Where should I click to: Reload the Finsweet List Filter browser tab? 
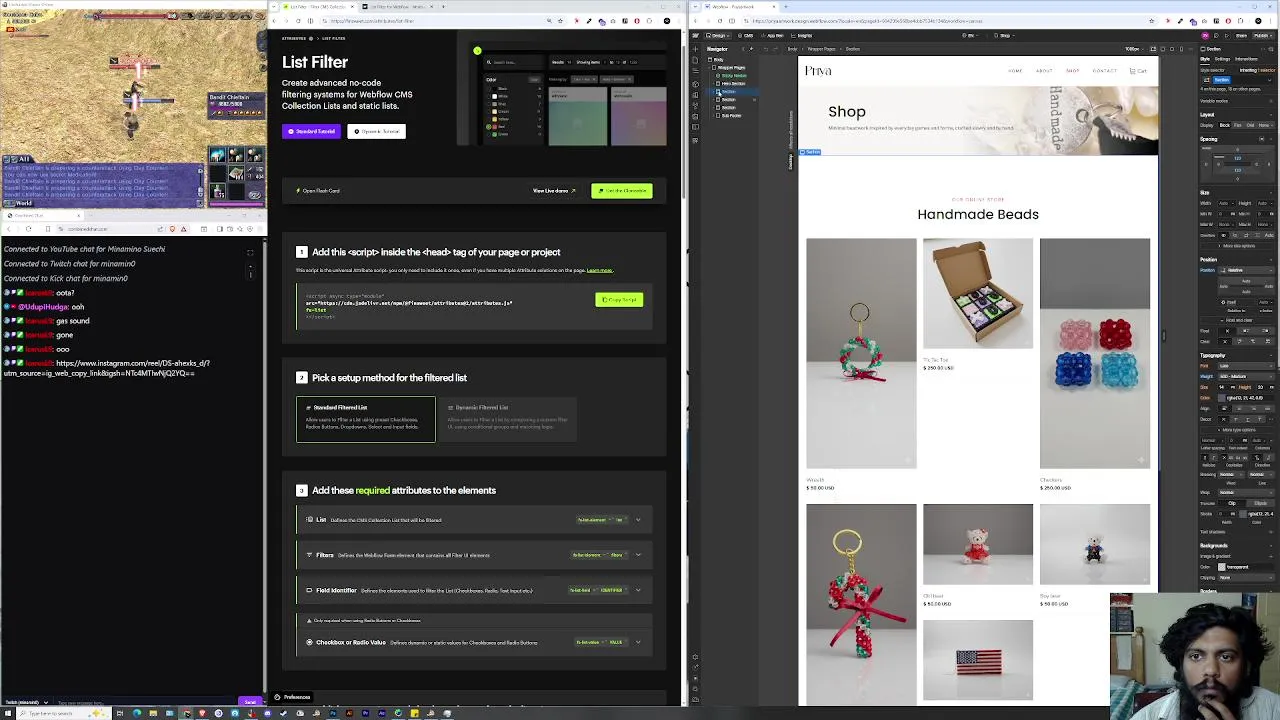pos(298,21)
